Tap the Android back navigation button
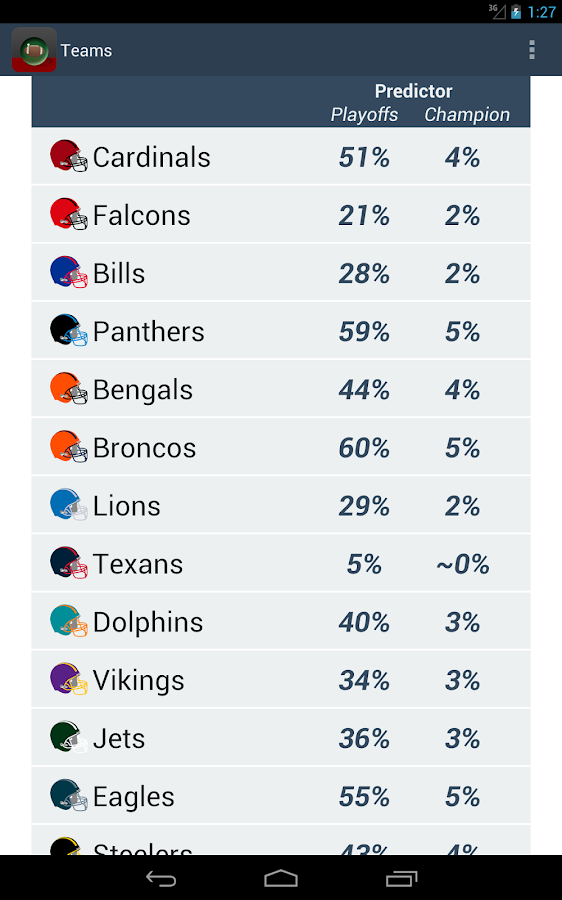Image resolution: width=562 pixels, height=900 pixels. coord(161,878)
